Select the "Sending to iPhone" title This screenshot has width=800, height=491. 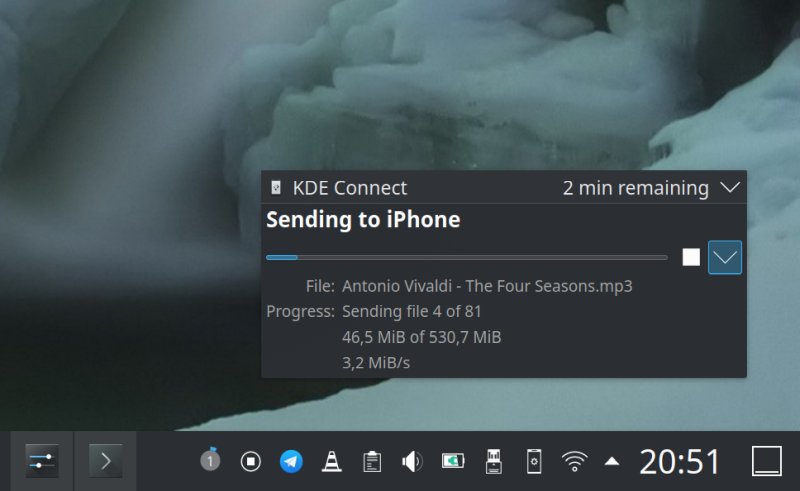tap(363, 219)
